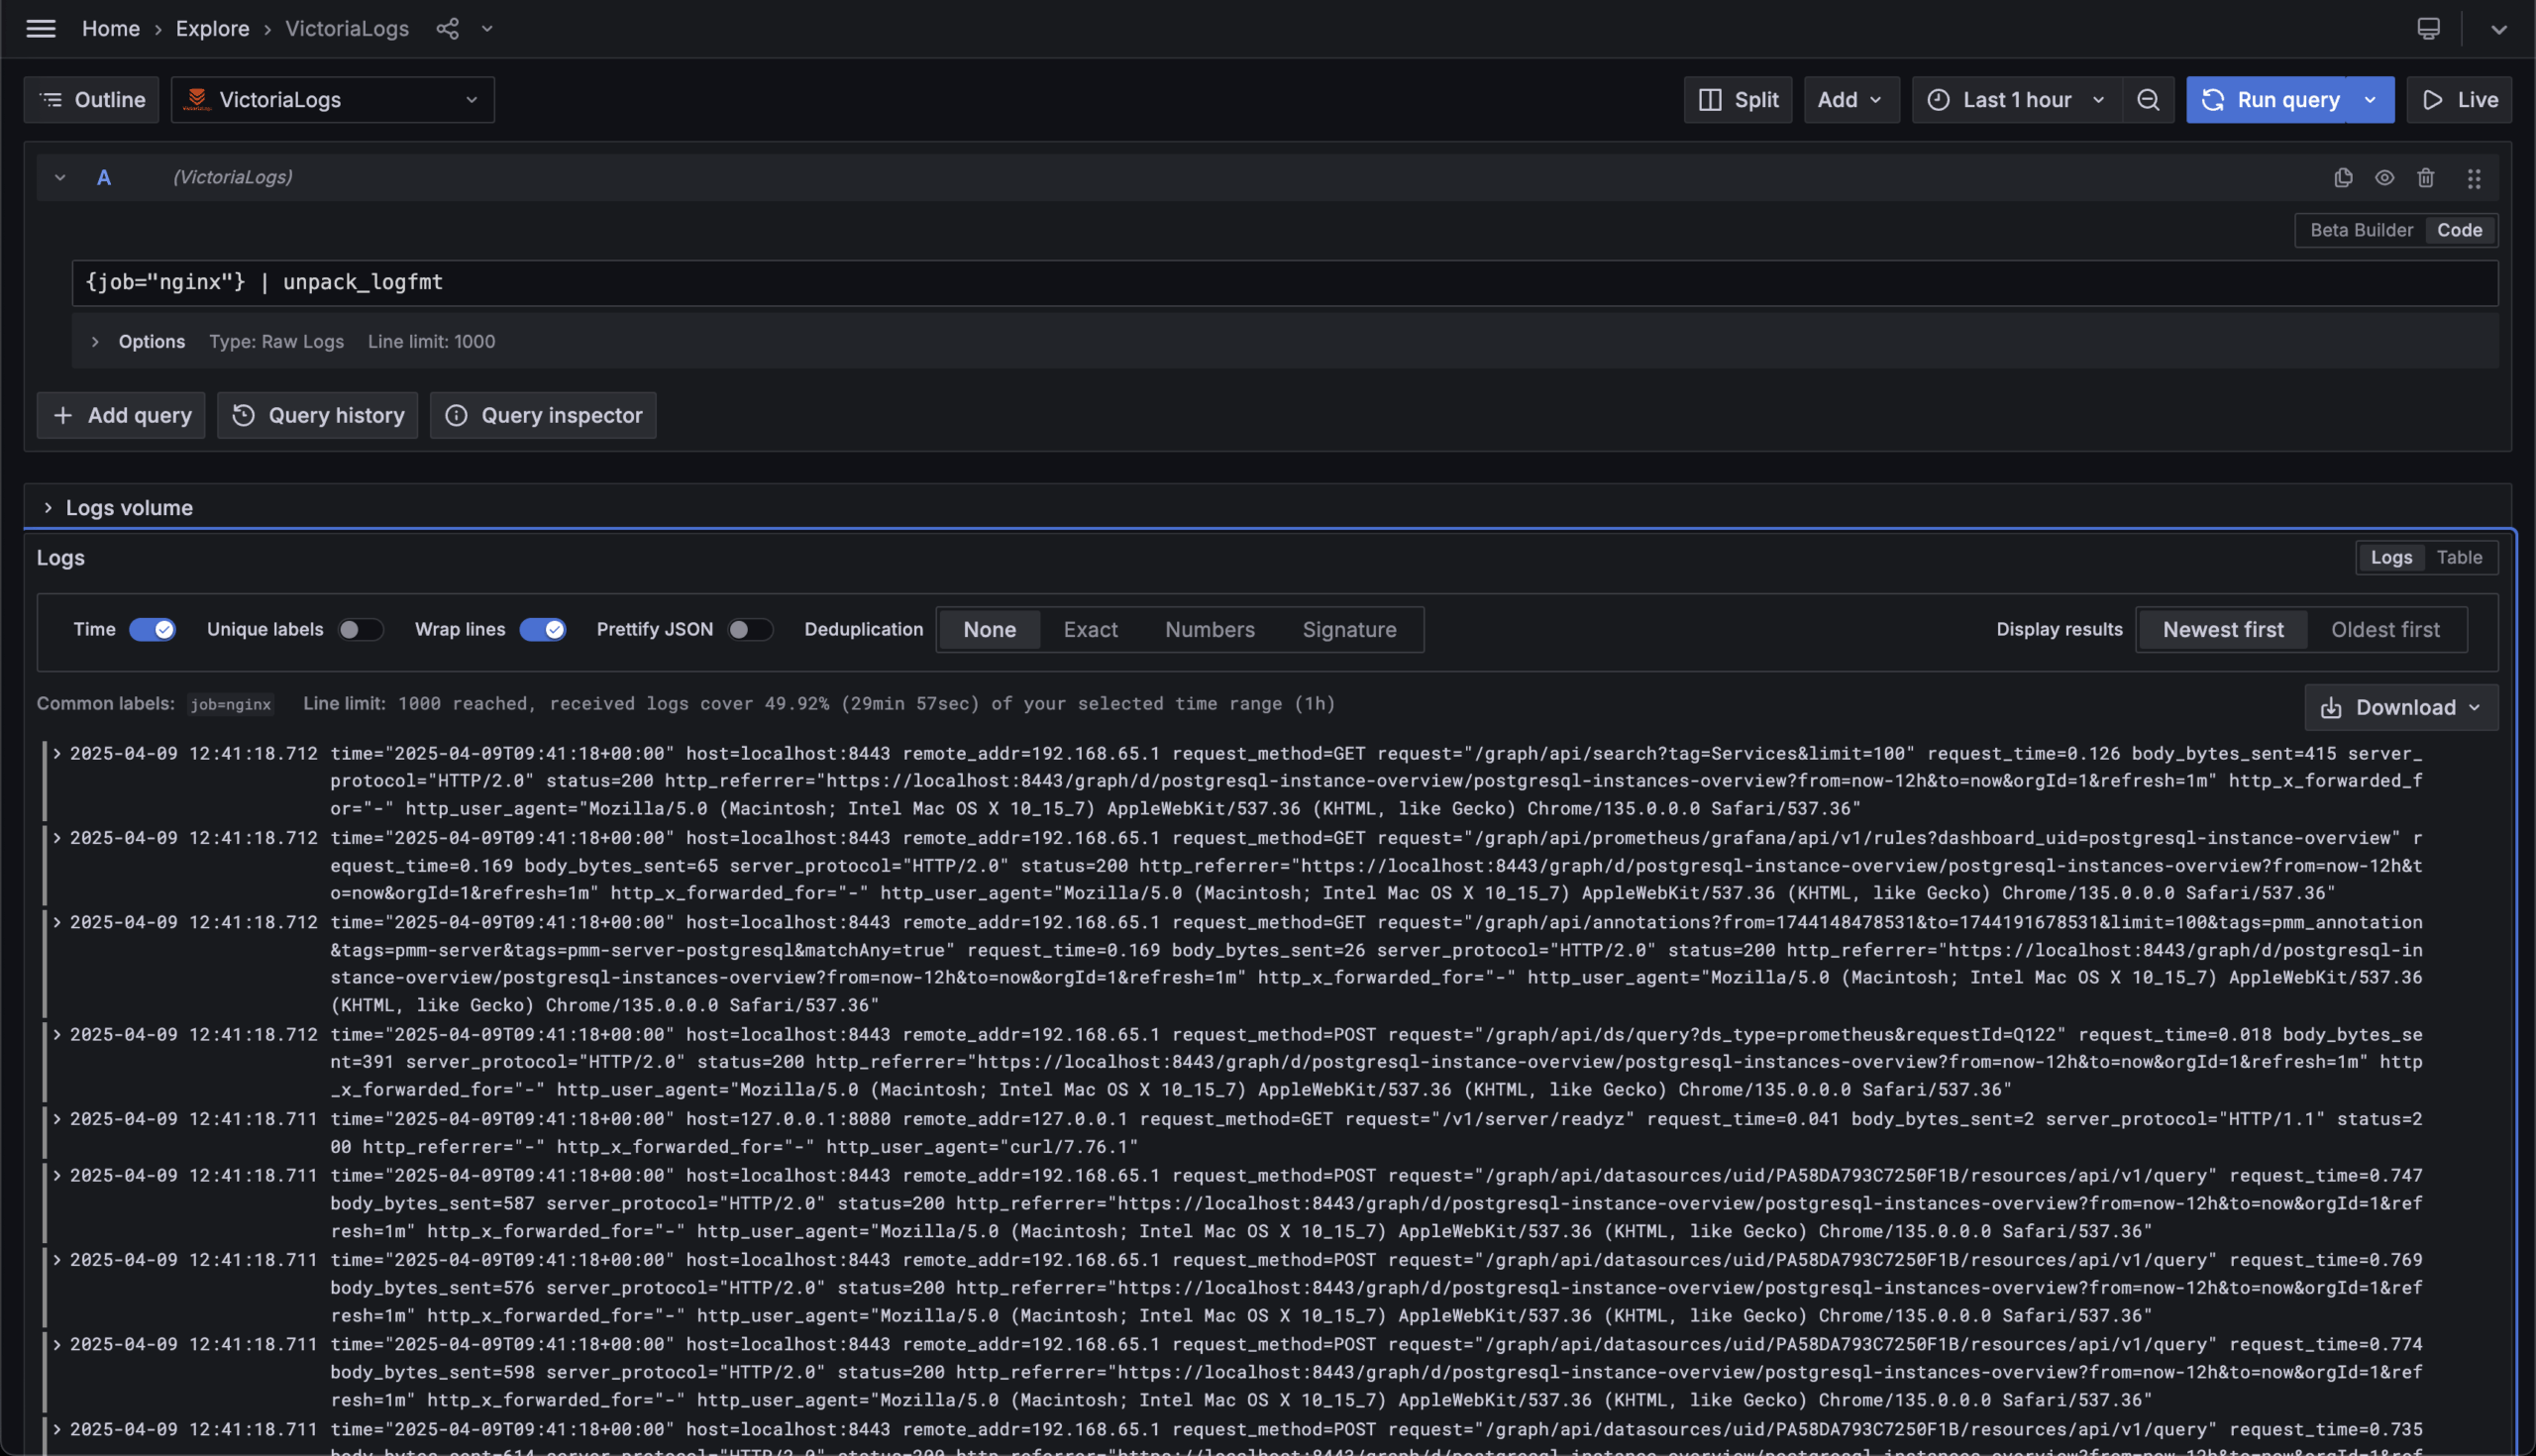The width and height of the screenshot is (2536, 1456).
Task: Open the VictoriaLogs datasource dropdown
Action: [x=332, y=100]
